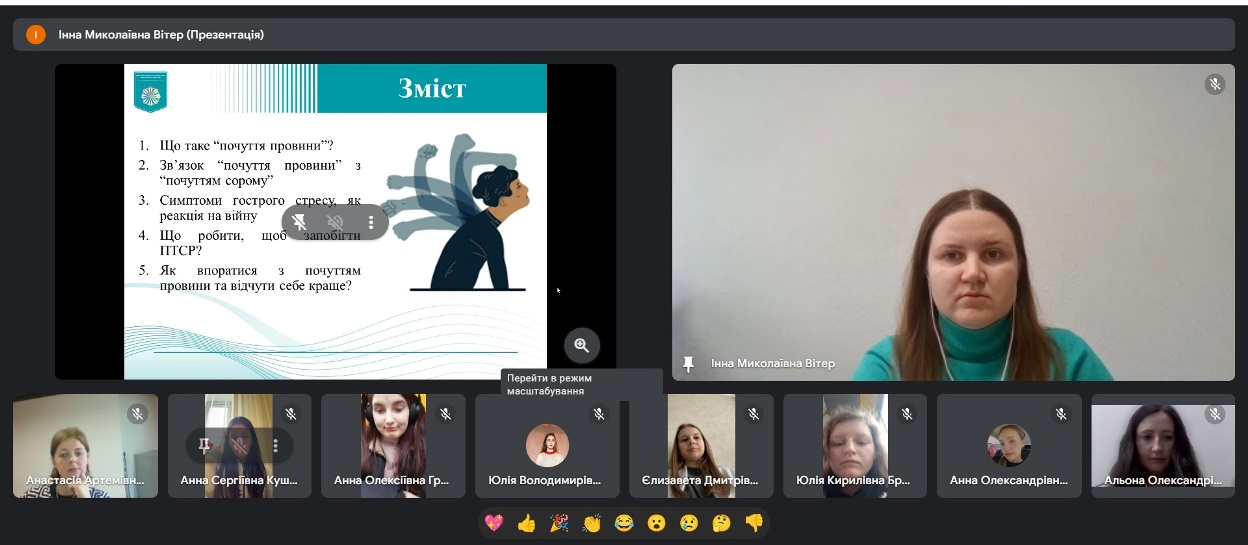Click Анна Олександрівна's round profile avatar
Viewport: 1248px width, 545px height.
[1009, 445]
